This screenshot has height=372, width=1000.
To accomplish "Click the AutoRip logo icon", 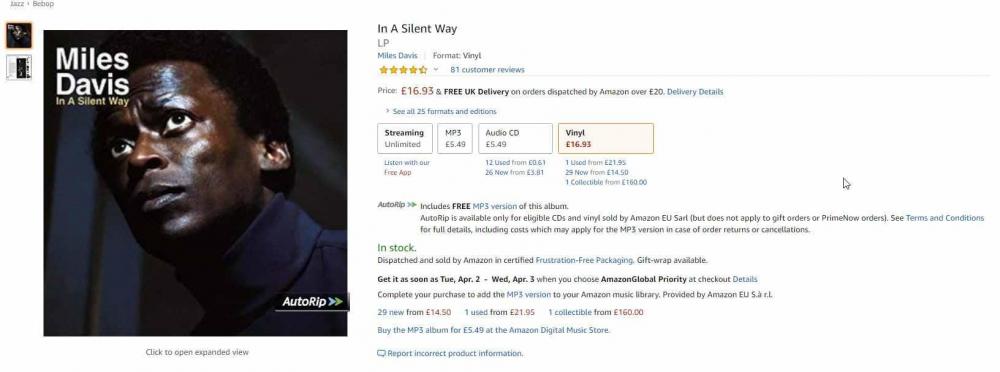I will (x=397, y=205).
